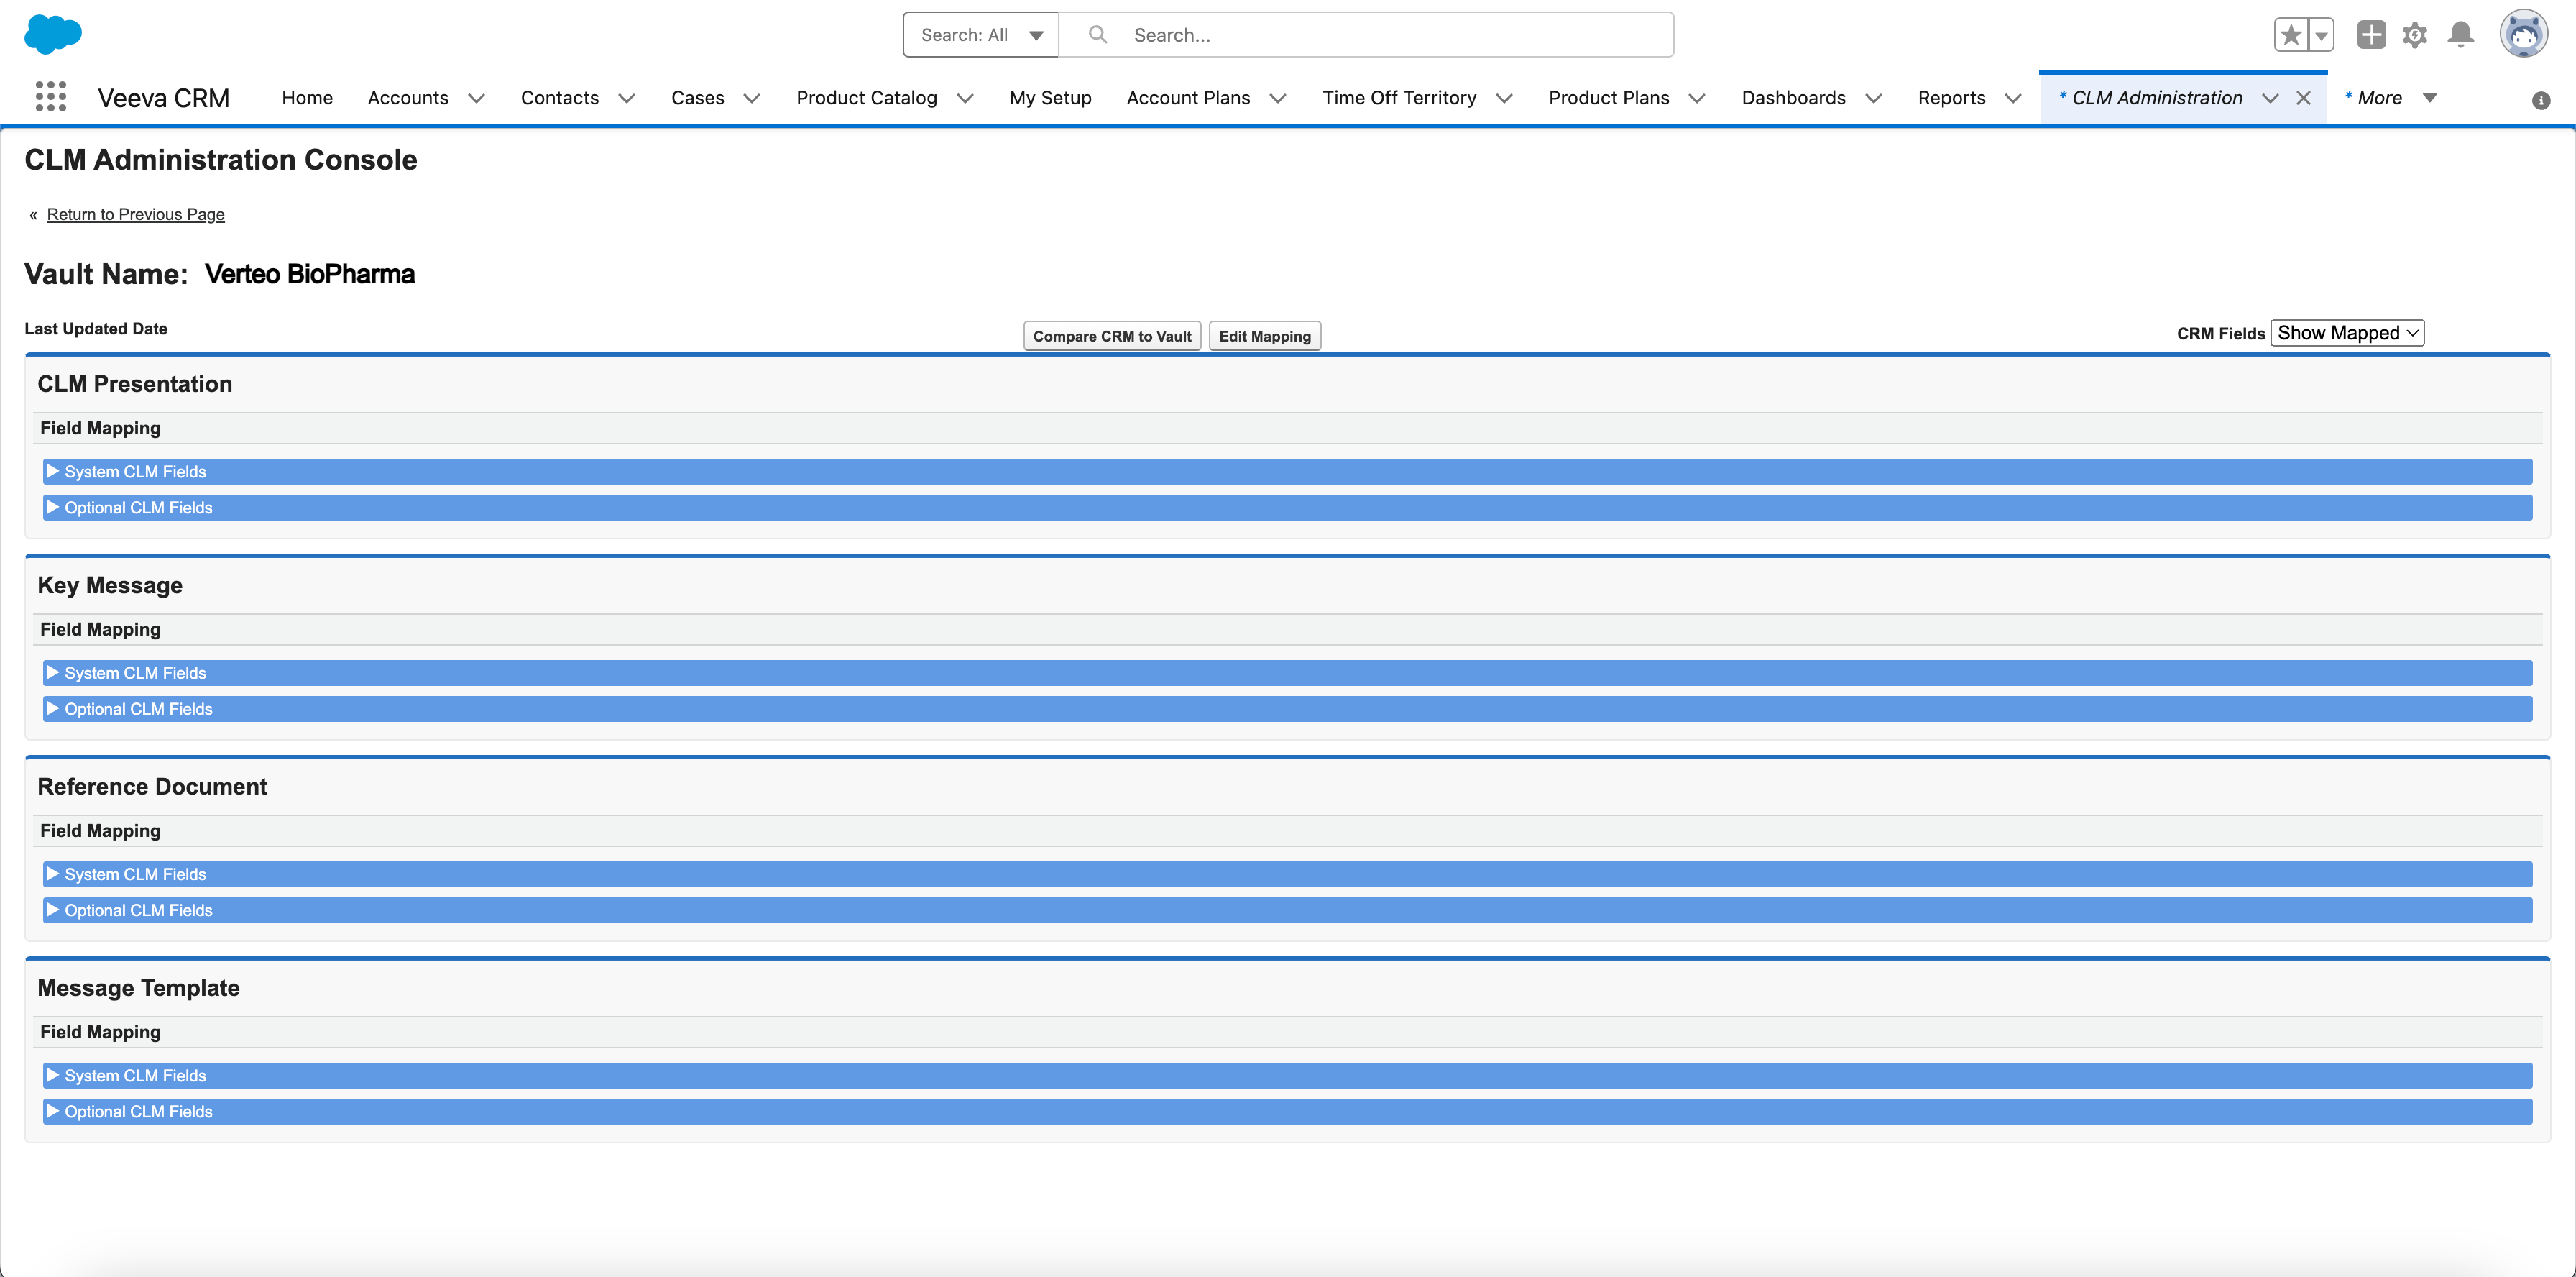Click the Return to Previous Page link
The height and width of the screenshot is (1277, 2576).
136,215
